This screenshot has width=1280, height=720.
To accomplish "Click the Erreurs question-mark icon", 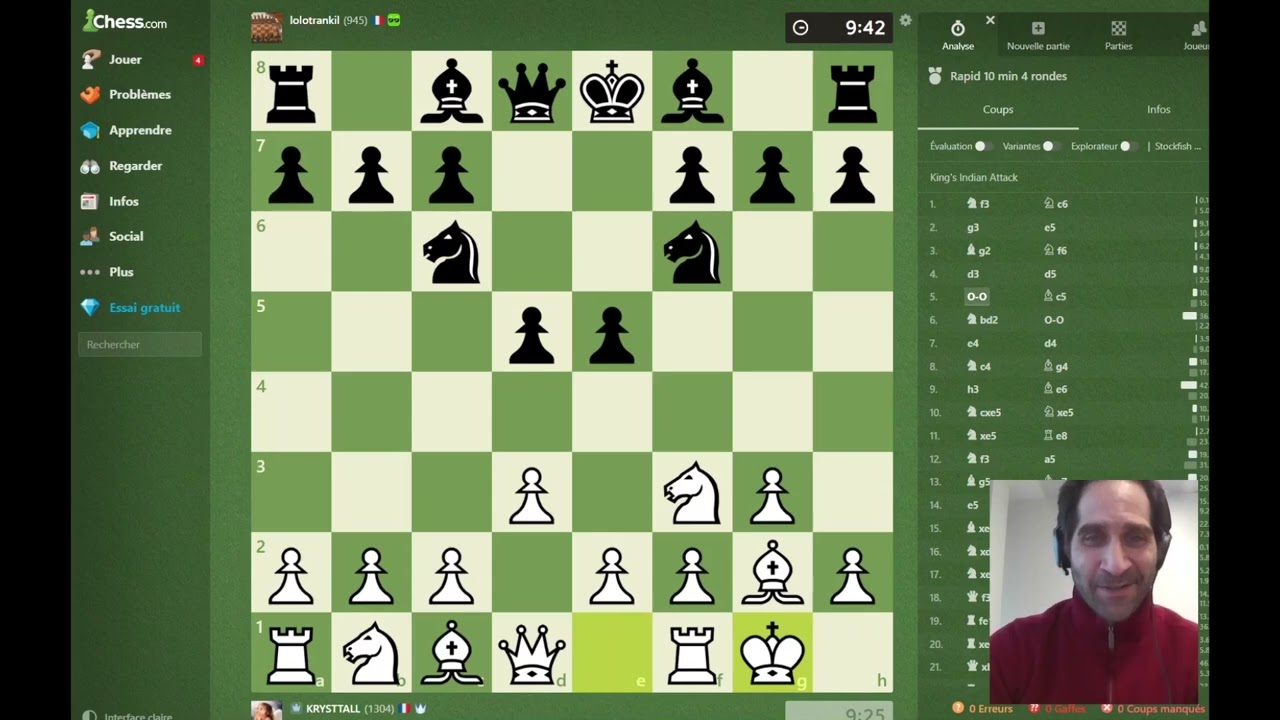I will 958,708.
